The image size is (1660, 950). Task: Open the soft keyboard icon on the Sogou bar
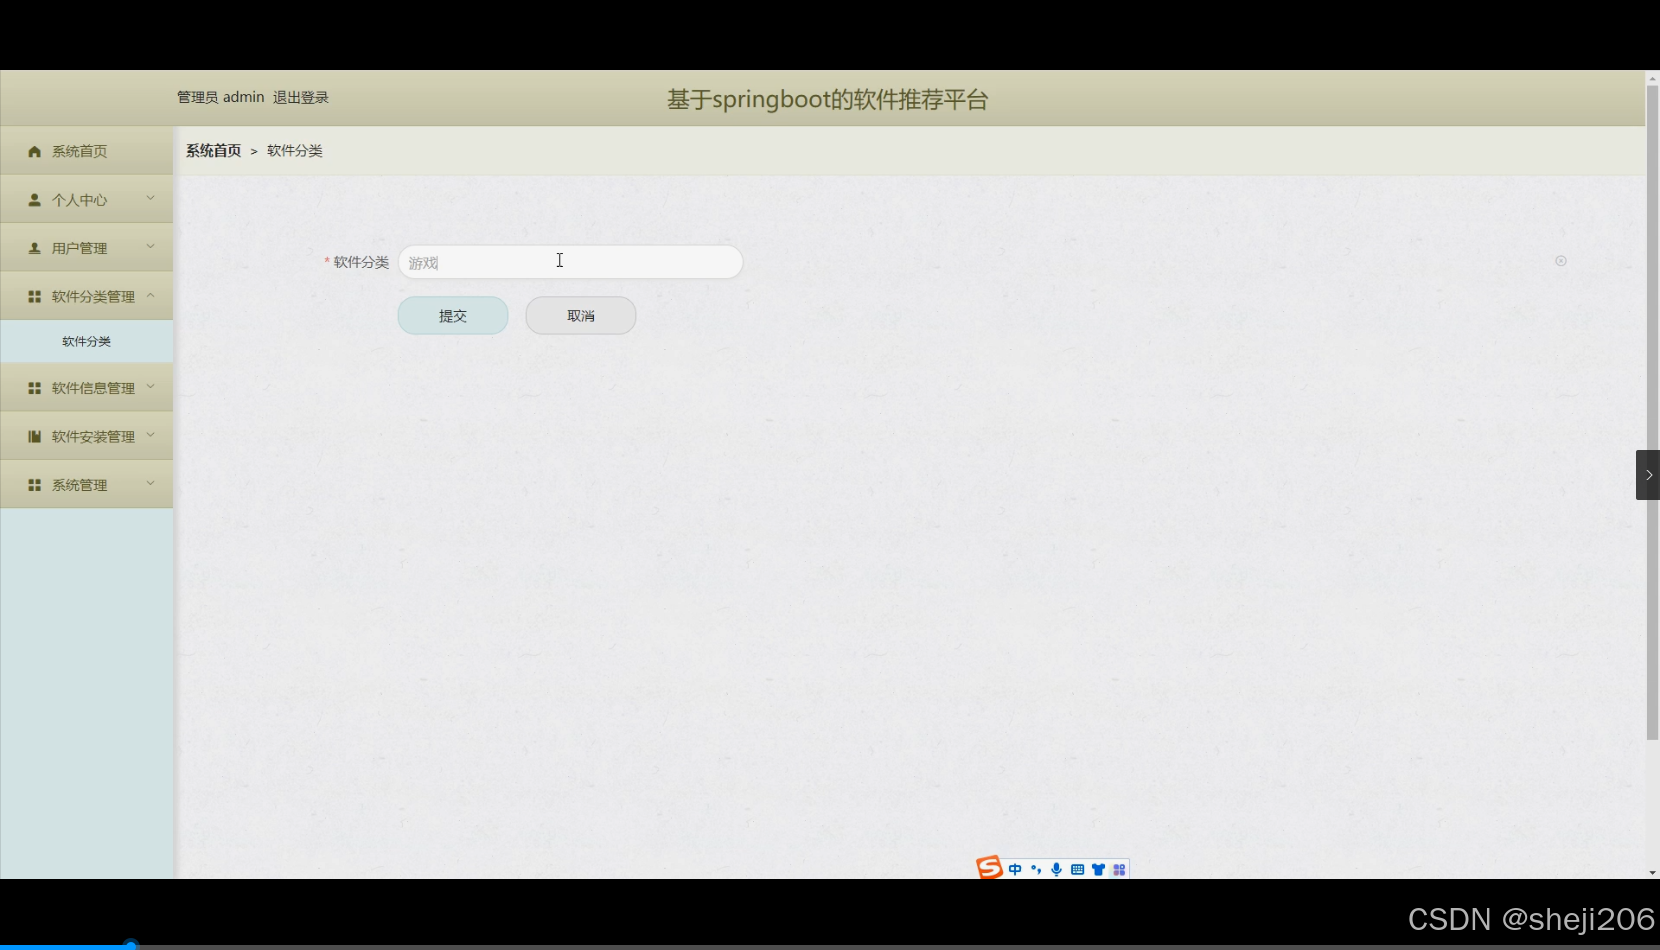(x=1077, y=868)
